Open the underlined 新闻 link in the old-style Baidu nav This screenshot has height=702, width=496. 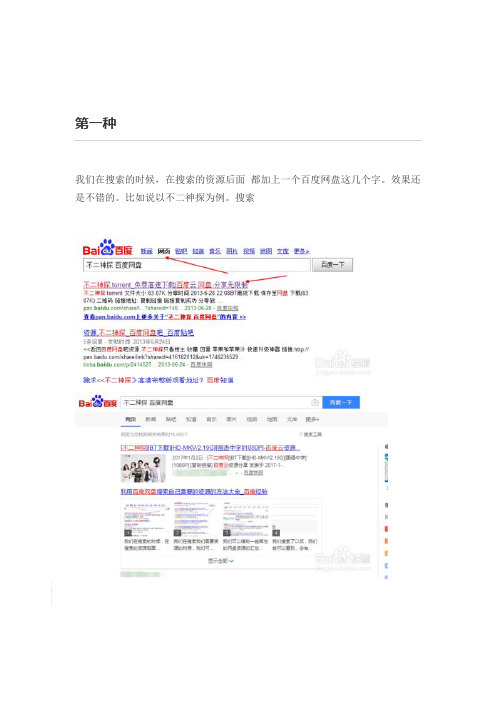[x=147, y=251]
